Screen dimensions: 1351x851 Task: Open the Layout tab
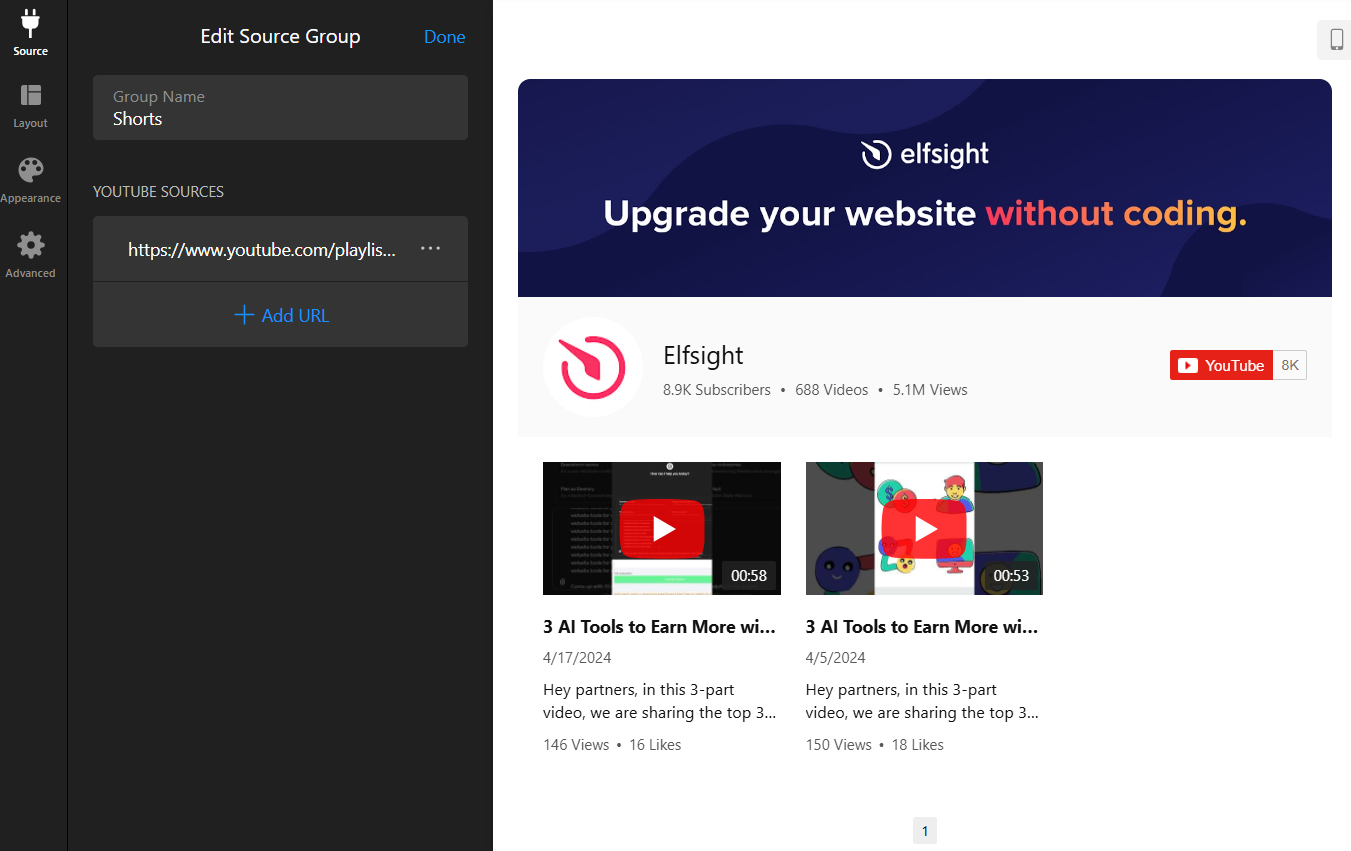coord(31,106)
